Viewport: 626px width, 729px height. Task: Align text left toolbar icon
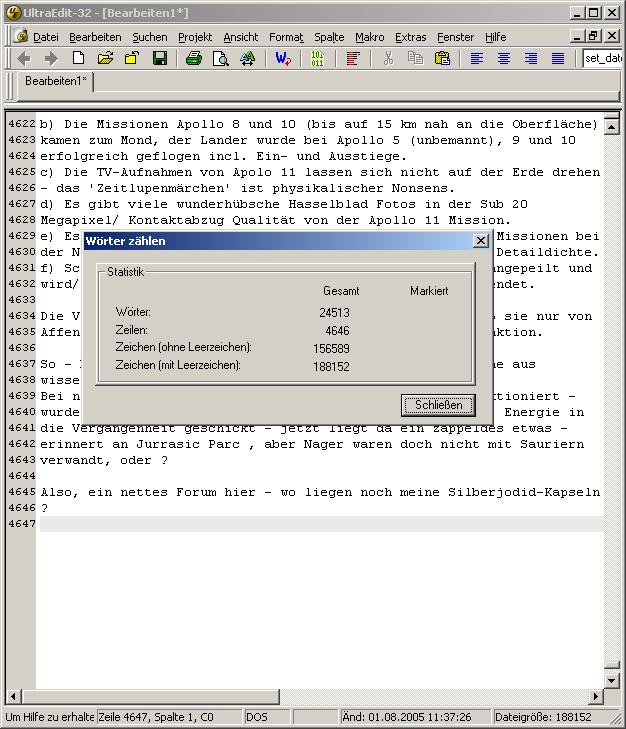(x=477, y=59)
